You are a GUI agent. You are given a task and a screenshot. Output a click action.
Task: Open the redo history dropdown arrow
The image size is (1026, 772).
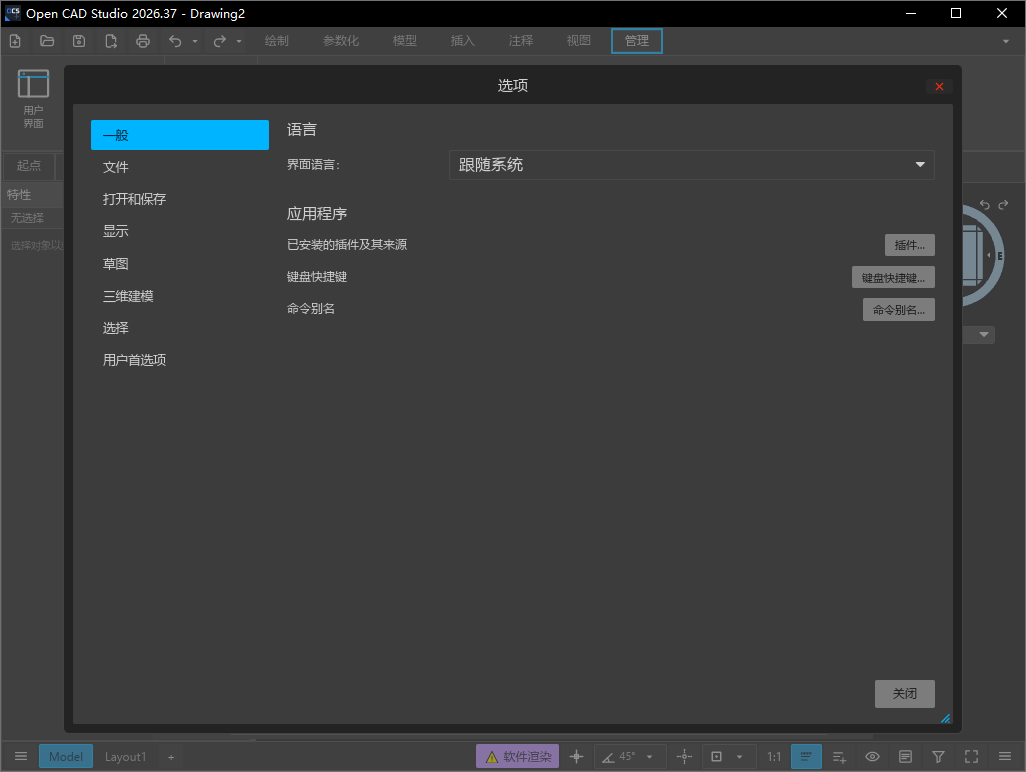tap(239, 41)
